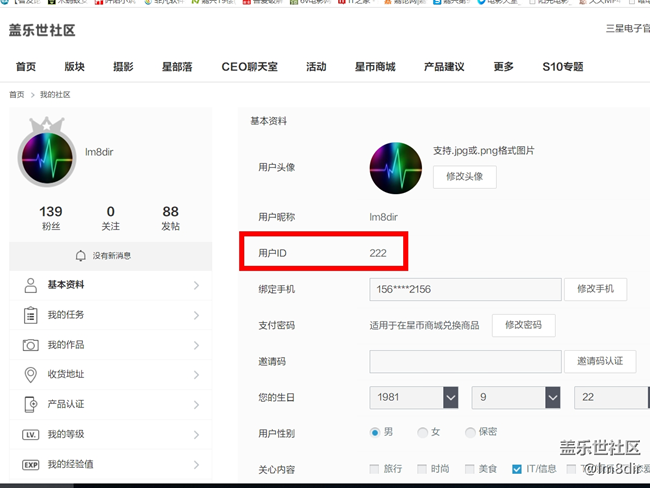Click the EXP icon beside 我的经验值

31,465
